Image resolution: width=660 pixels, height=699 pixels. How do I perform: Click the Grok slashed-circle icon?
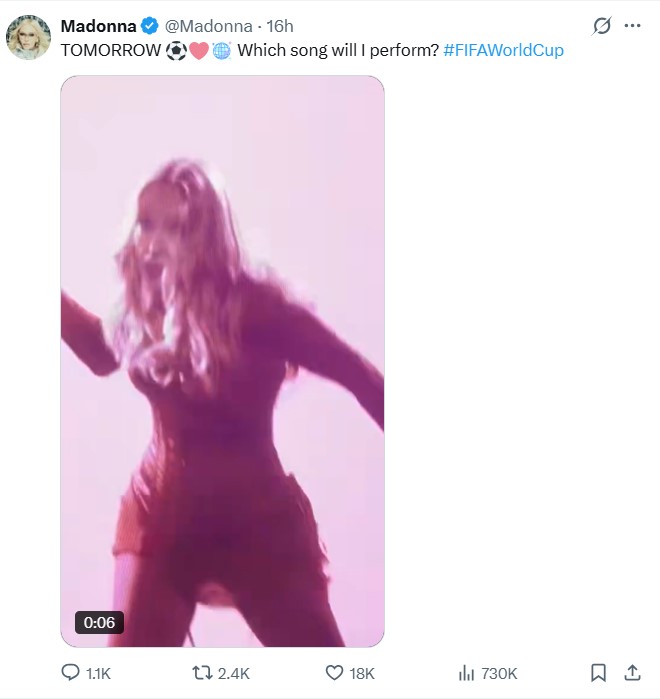[x=601, y=26]
